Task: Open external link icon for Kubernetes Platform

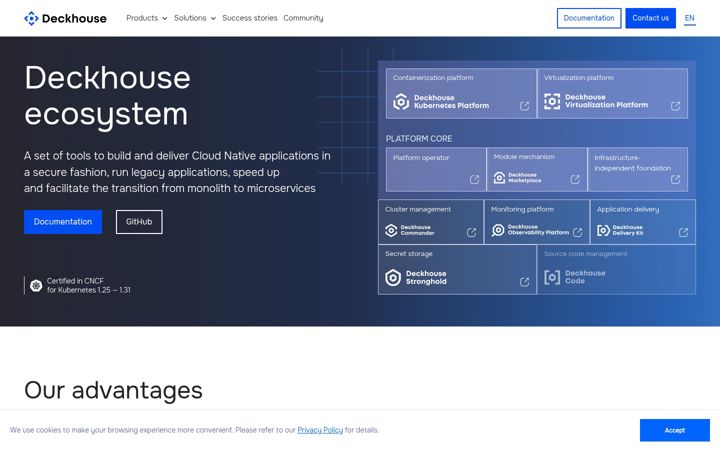Action: pos(524,106)
